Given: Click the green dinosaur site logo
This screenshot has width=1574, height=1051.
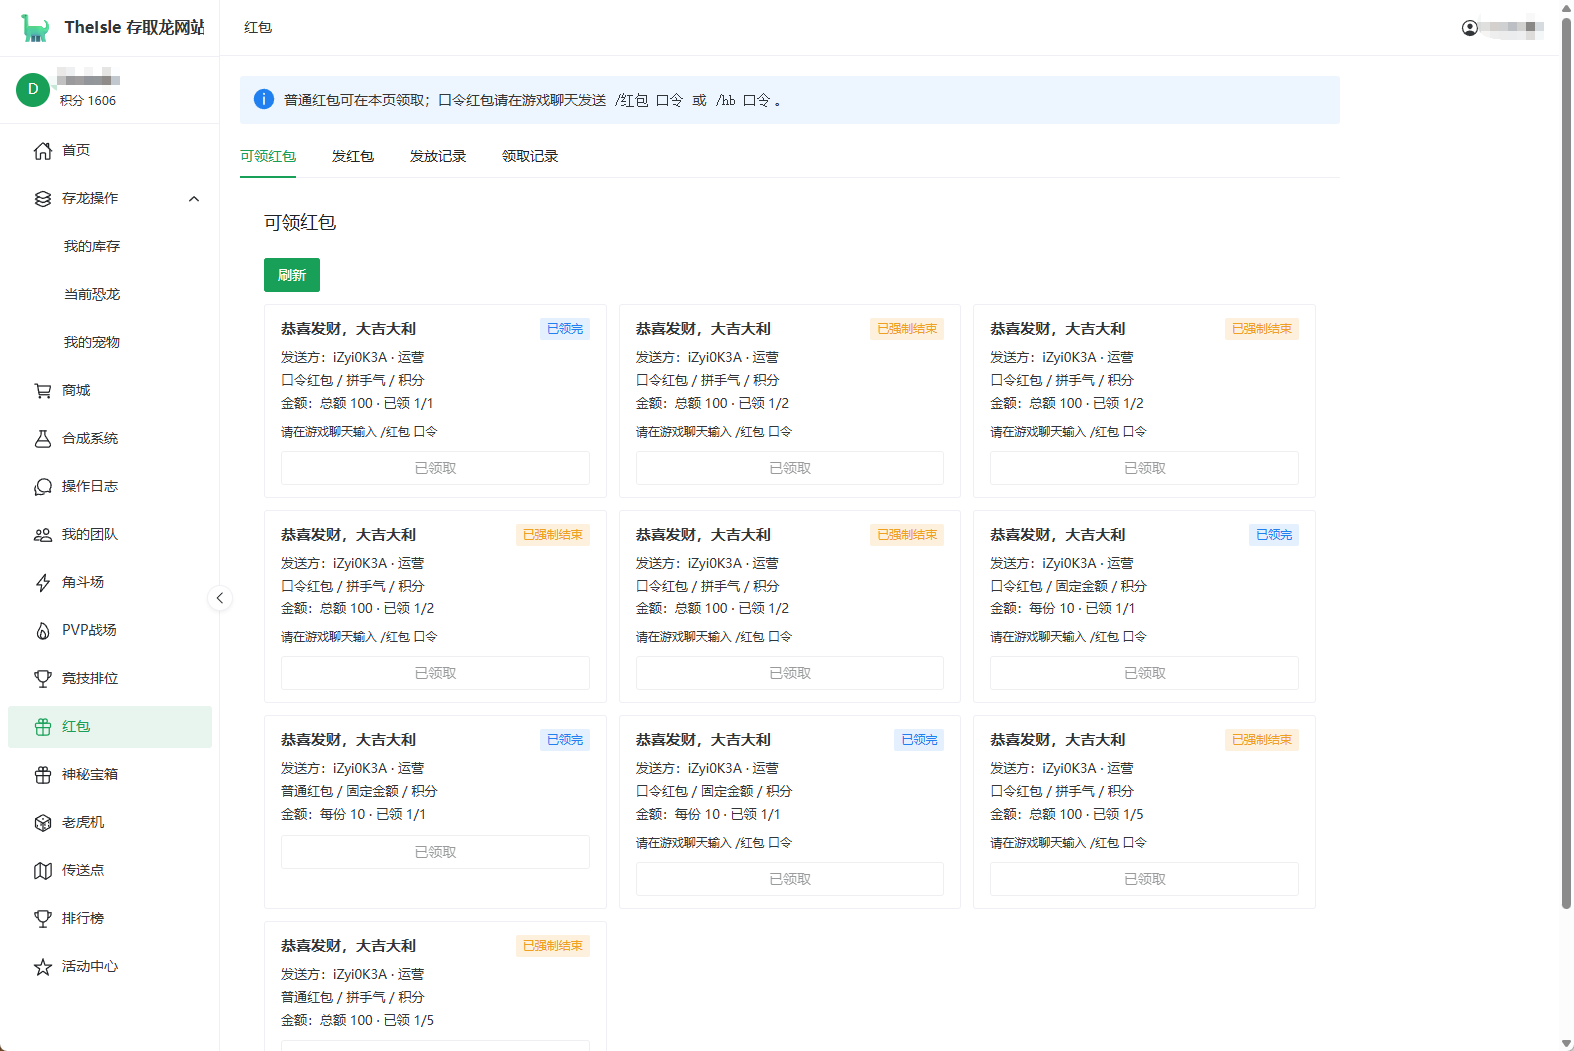Looking at the screenshot, I should pyautogui.click(x=36, y=28).
